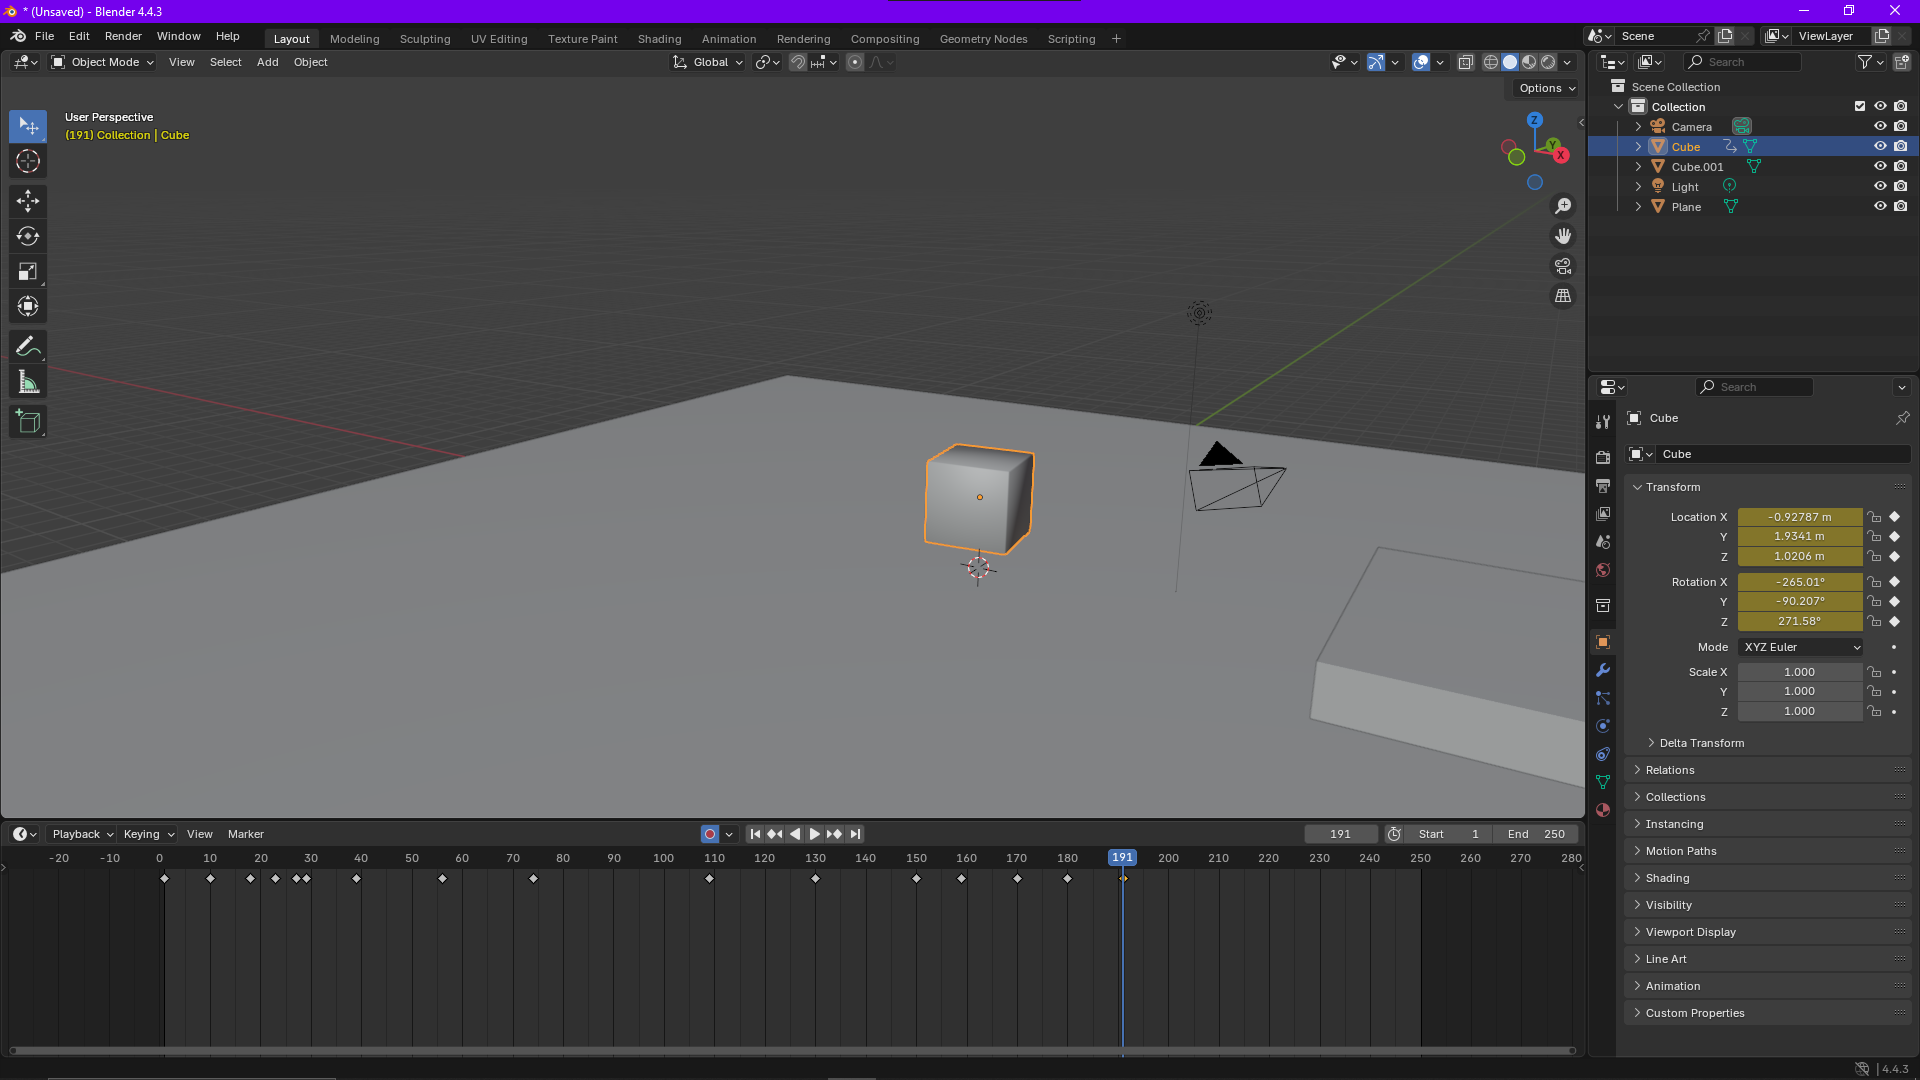Screen dimensions: 1920x1080
Task: Jump to first frame in timeline
Action: (755, 834)
